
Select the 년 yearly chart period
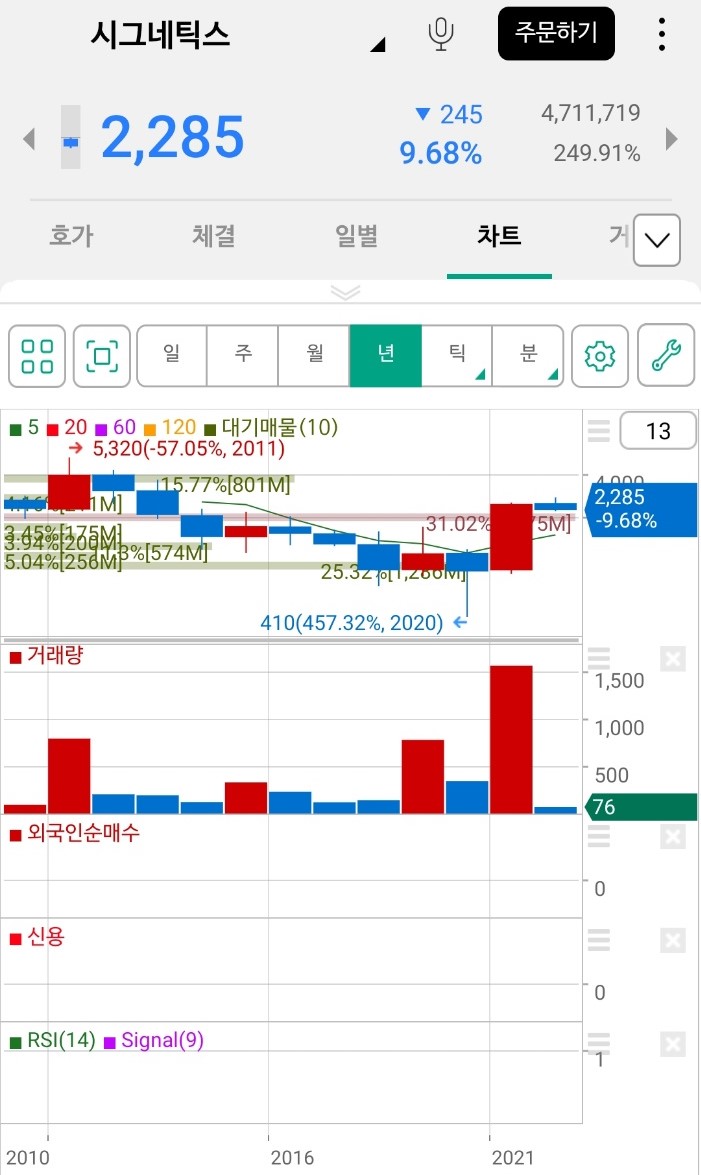tap(385, 356)
